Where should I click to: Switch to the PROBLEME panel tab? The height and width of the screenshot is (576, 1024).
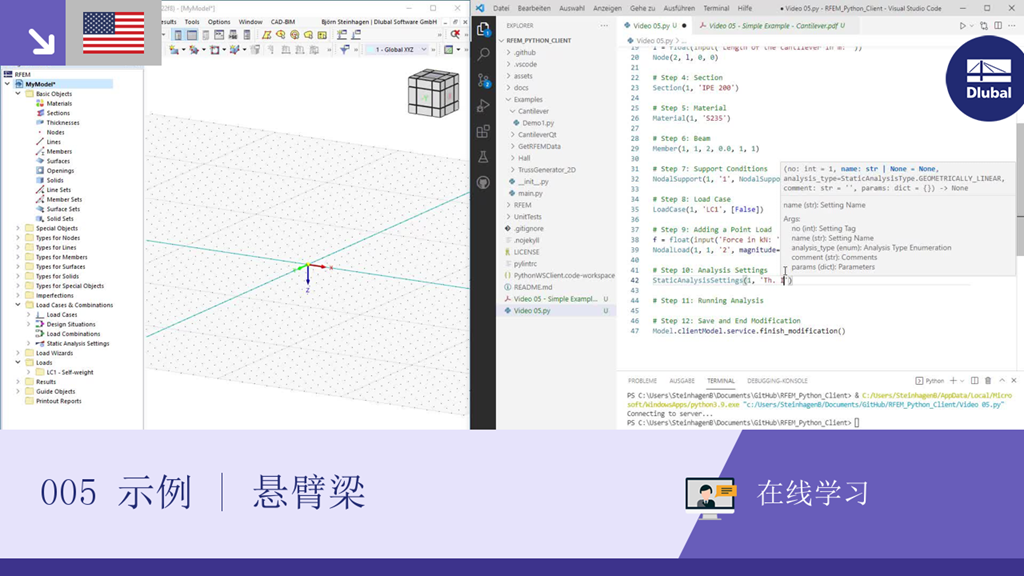(643, 381)
